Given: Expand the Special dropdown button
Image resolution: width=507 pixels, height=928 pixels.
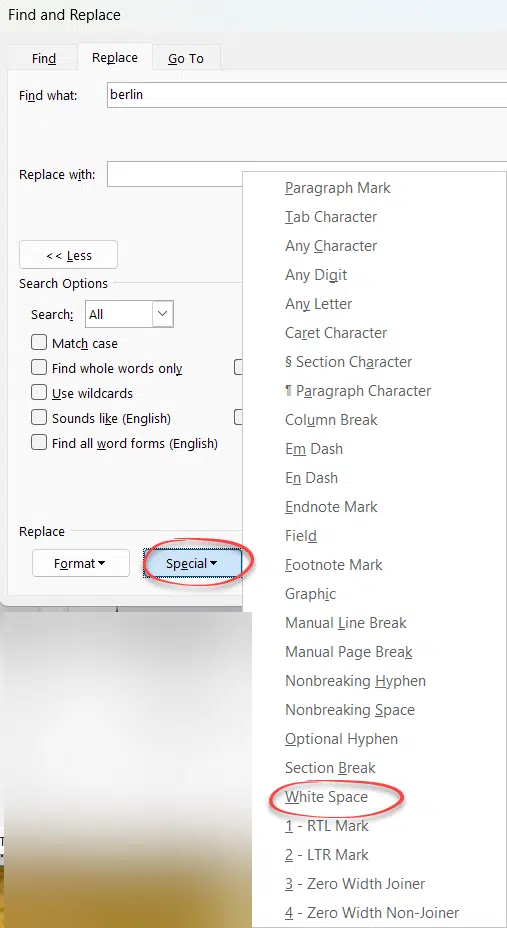Looking at the screenshot, I should [x=192, y=563].
